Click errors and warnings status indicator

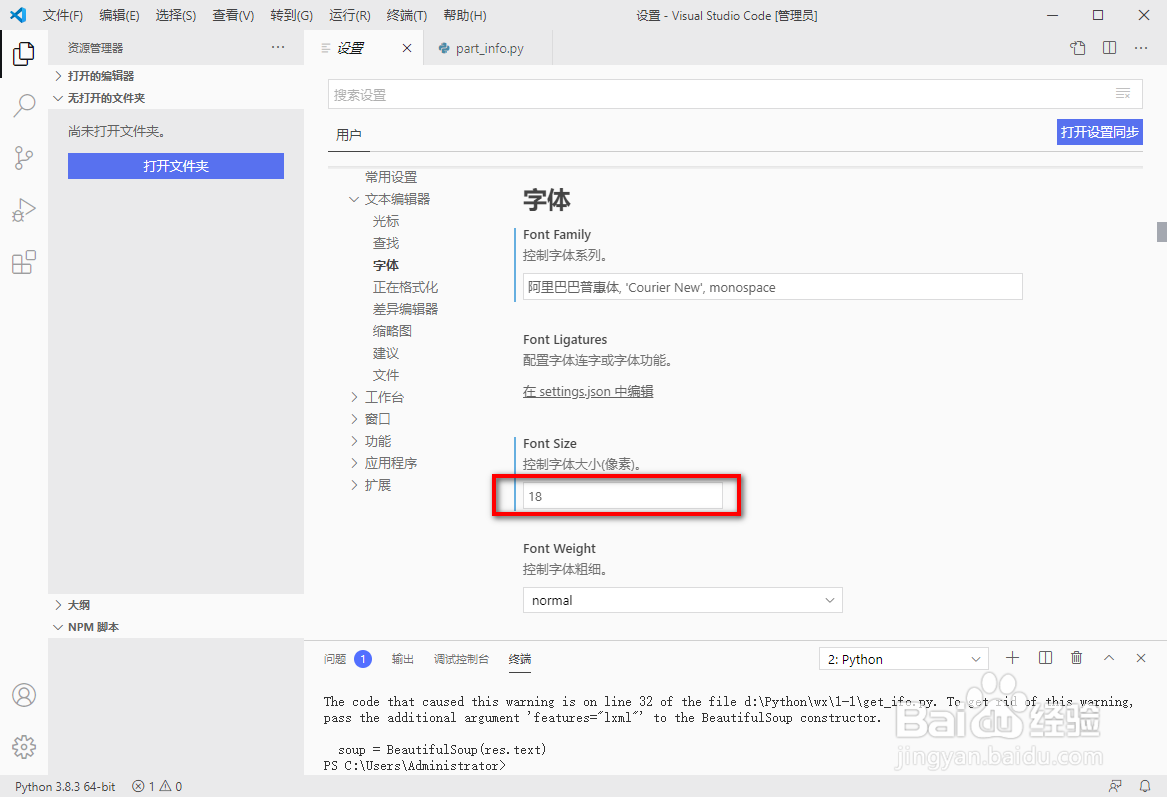[x=157, y=787]
